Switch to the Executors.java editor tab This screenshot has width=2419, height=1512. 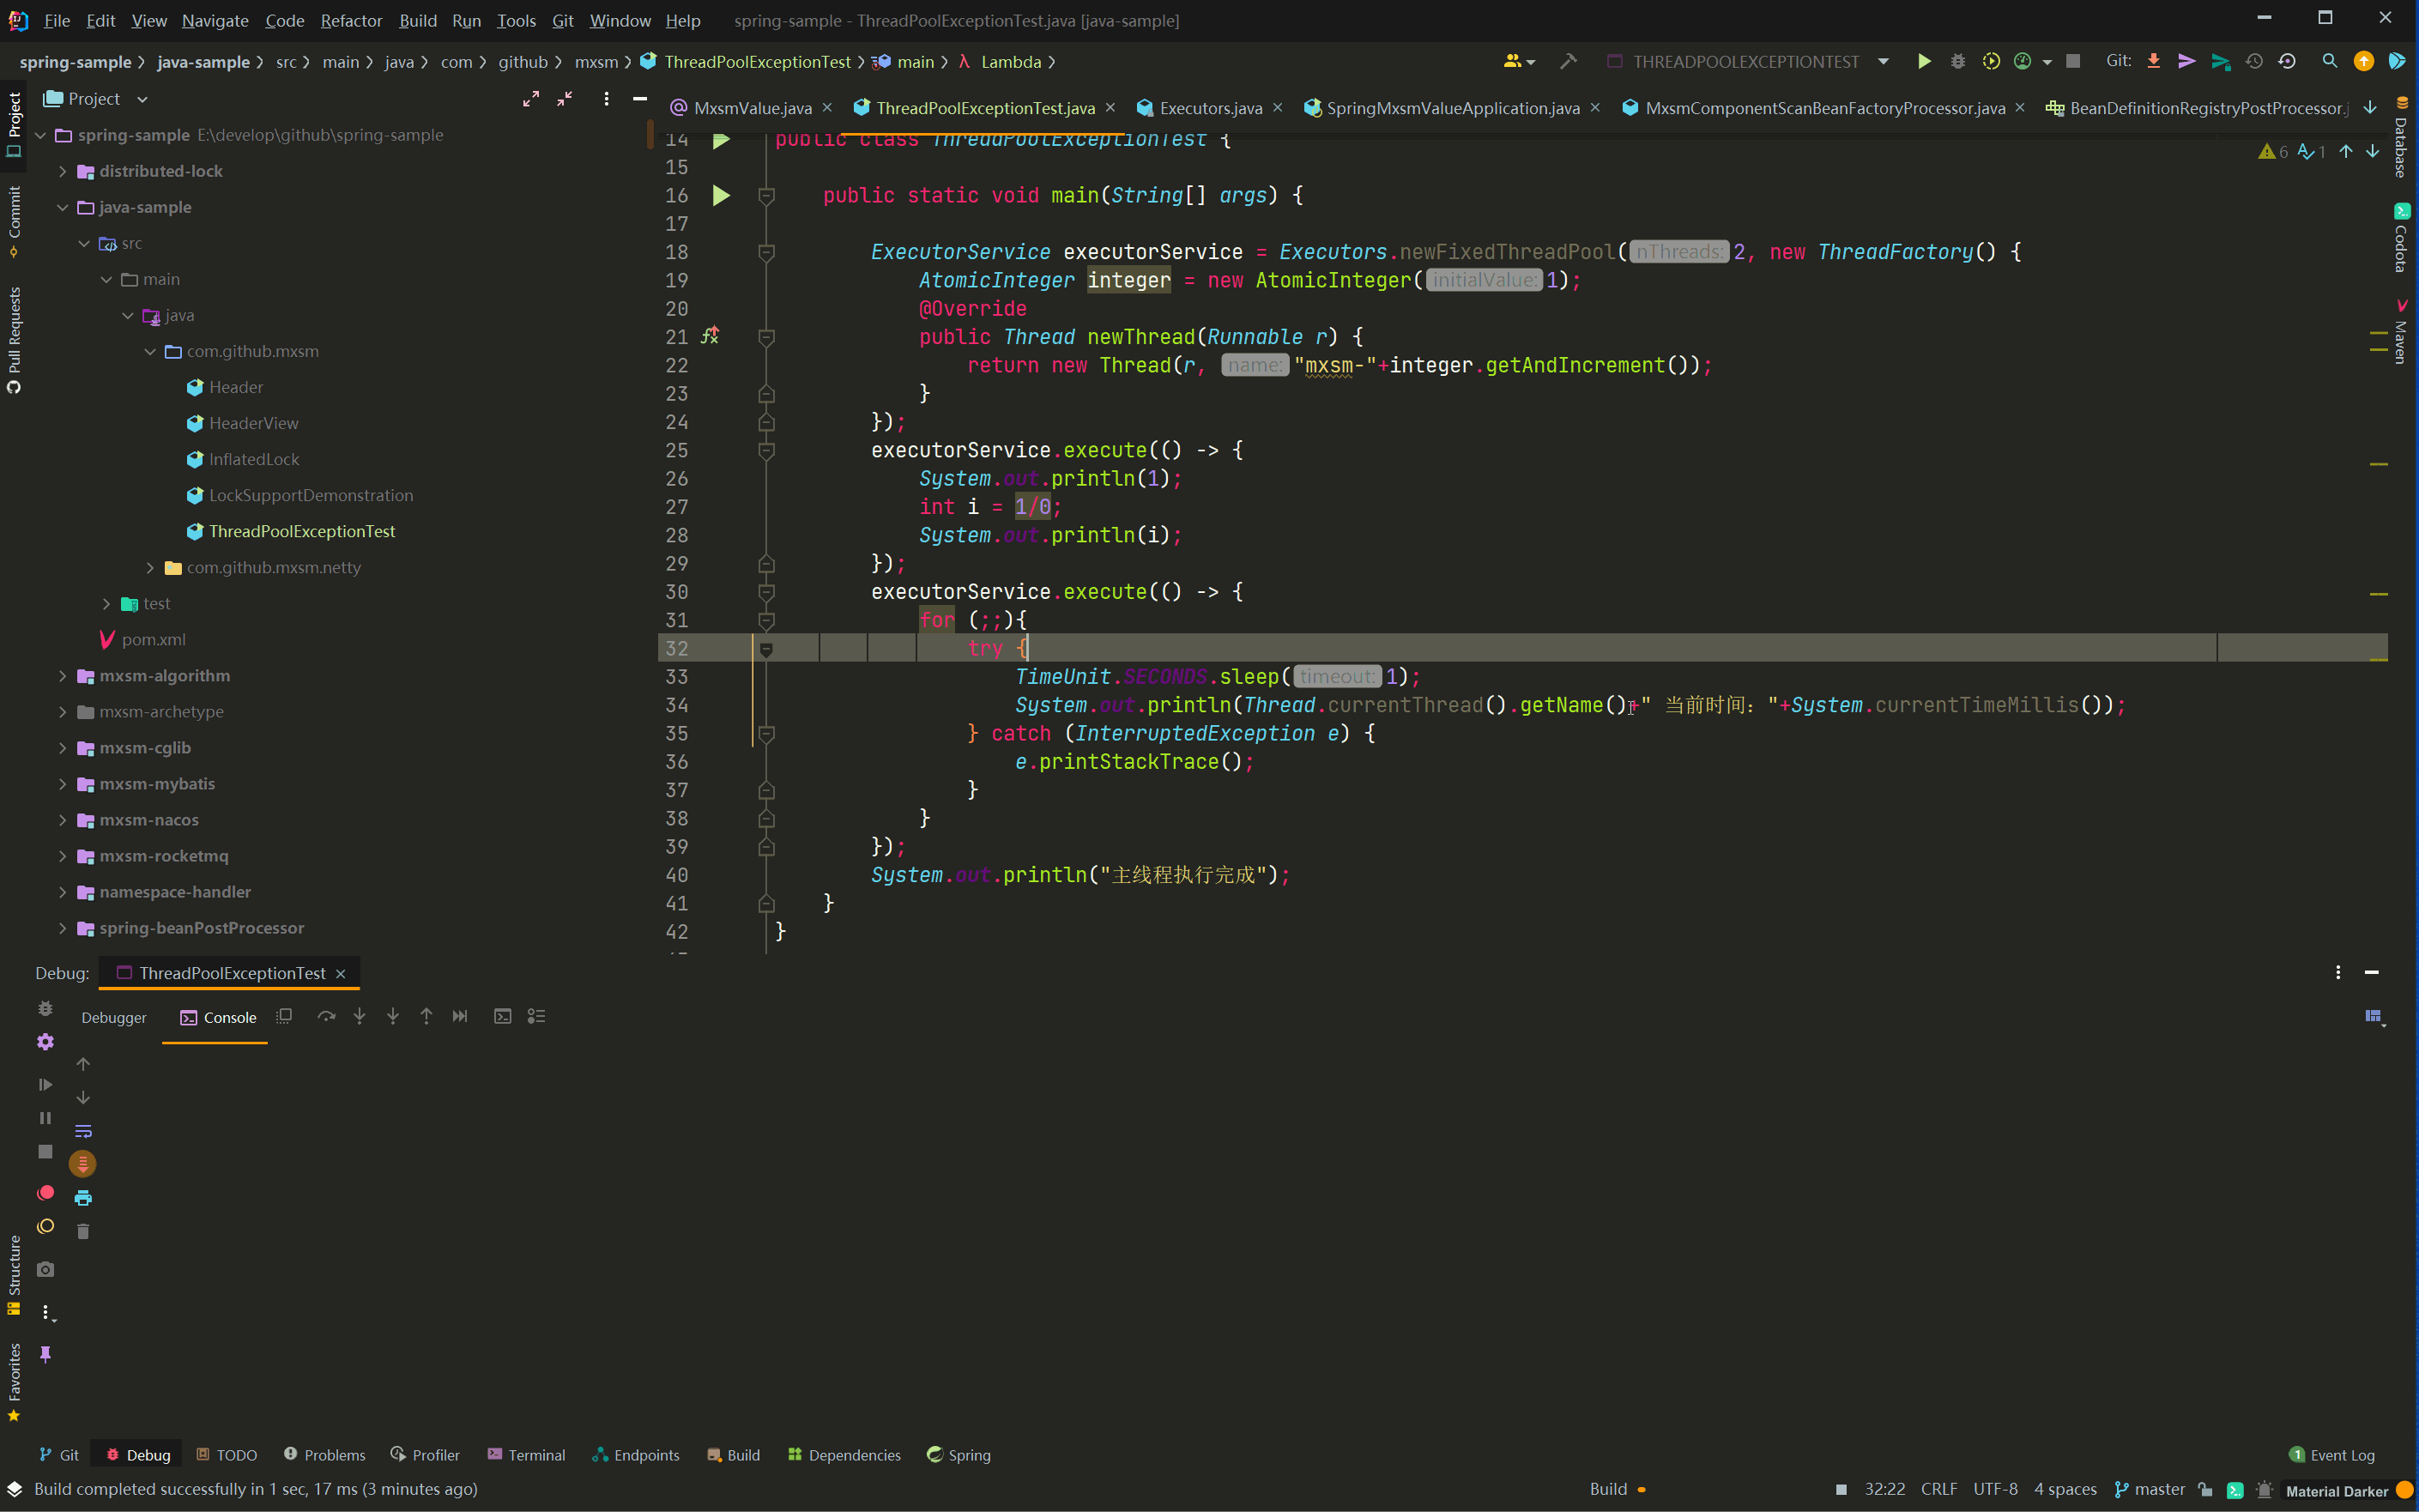coord(1210,108)
